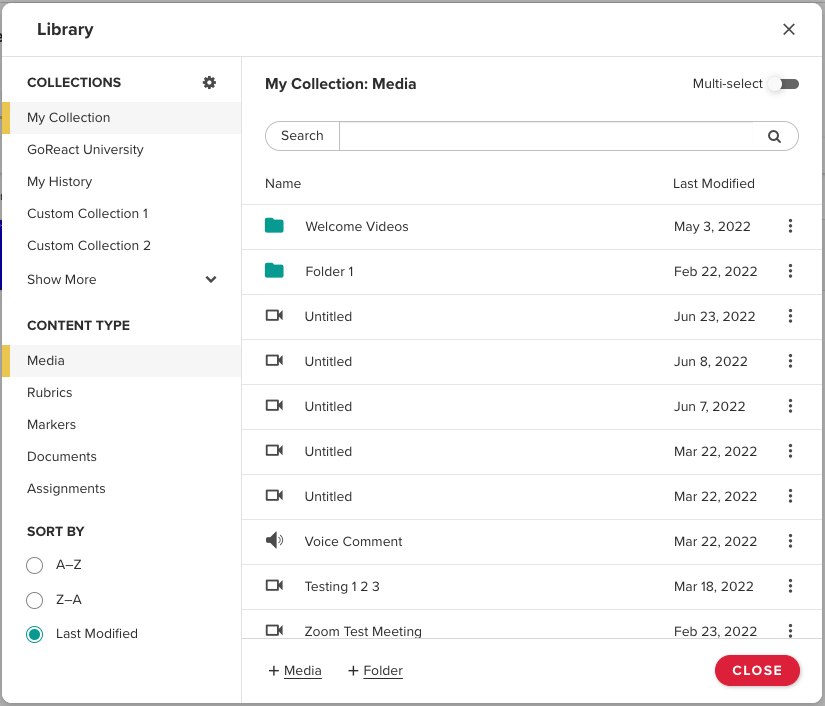Open options menu for Testing 1 2 3

coord(790,586)
